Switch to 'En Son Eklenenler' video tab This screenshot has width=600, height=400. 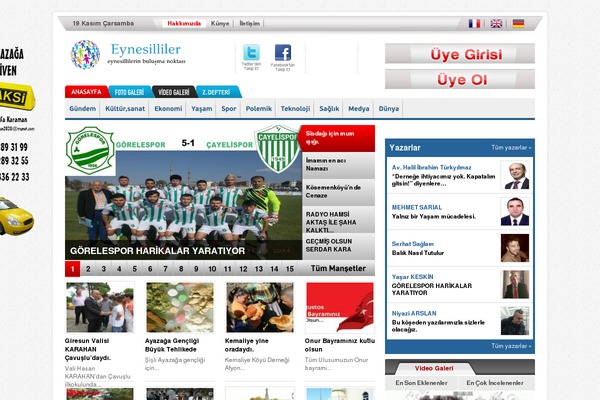click(421, 383)
